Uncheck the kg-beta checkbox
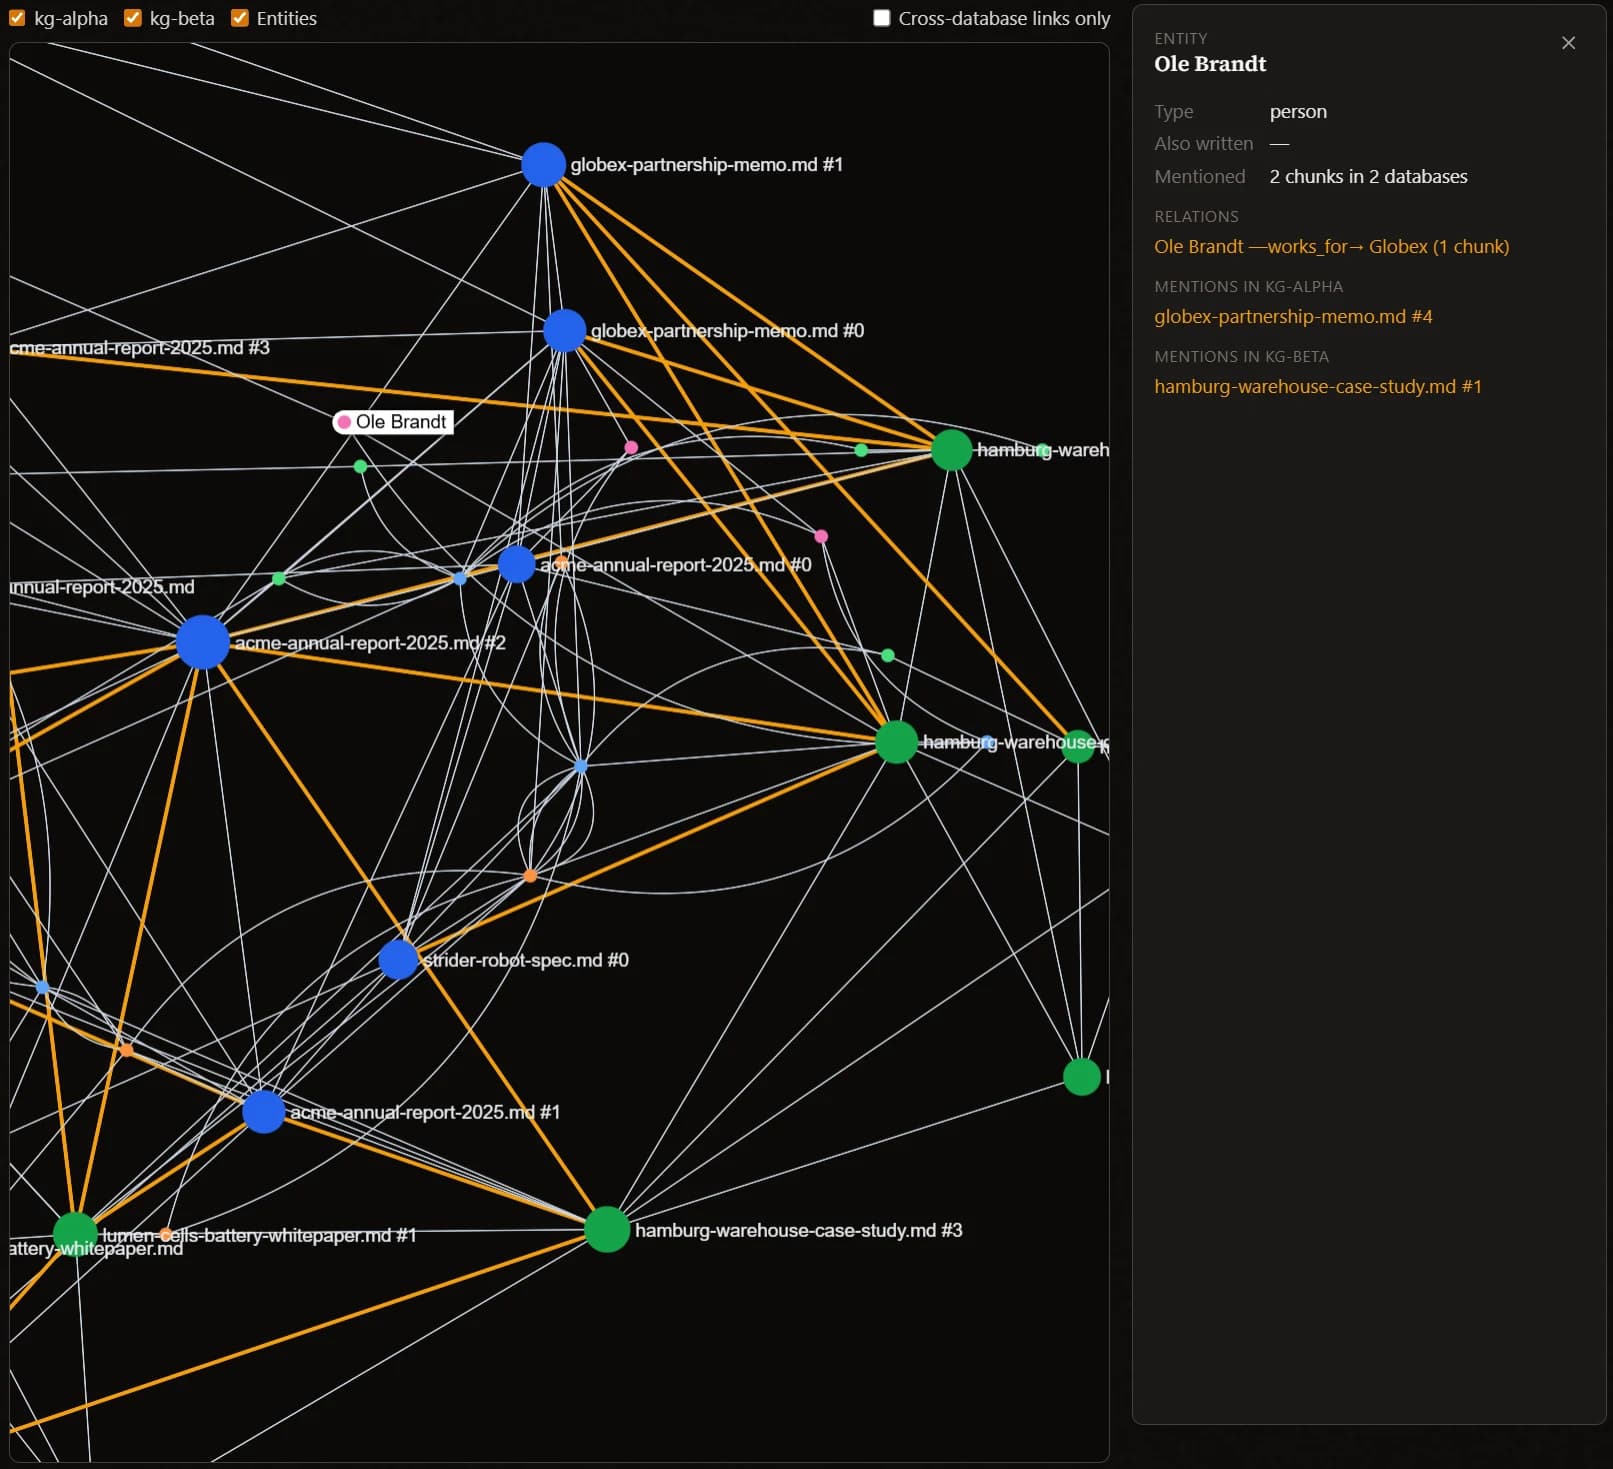1613x1469 pixels. pyautogui.click(x=132, y=18)
